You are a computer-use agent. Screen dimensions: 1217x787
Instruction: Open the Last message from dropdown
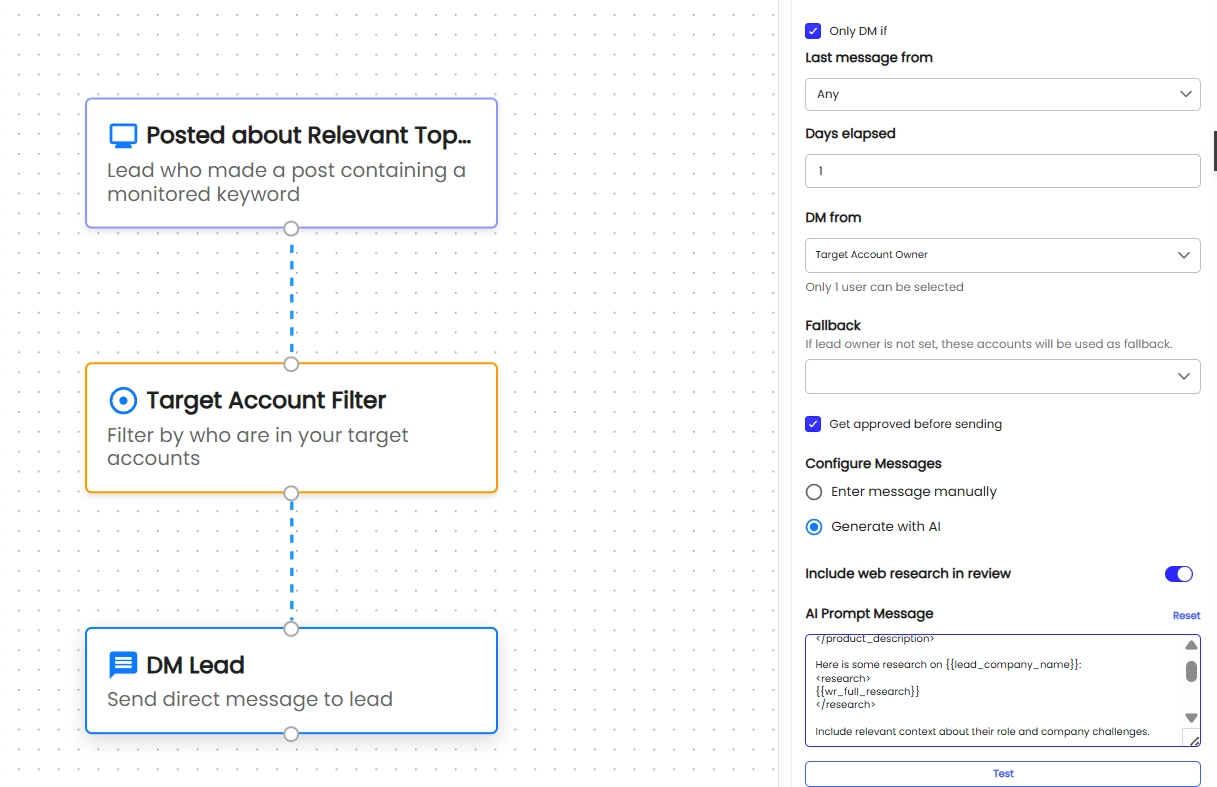coord(1003,94)
